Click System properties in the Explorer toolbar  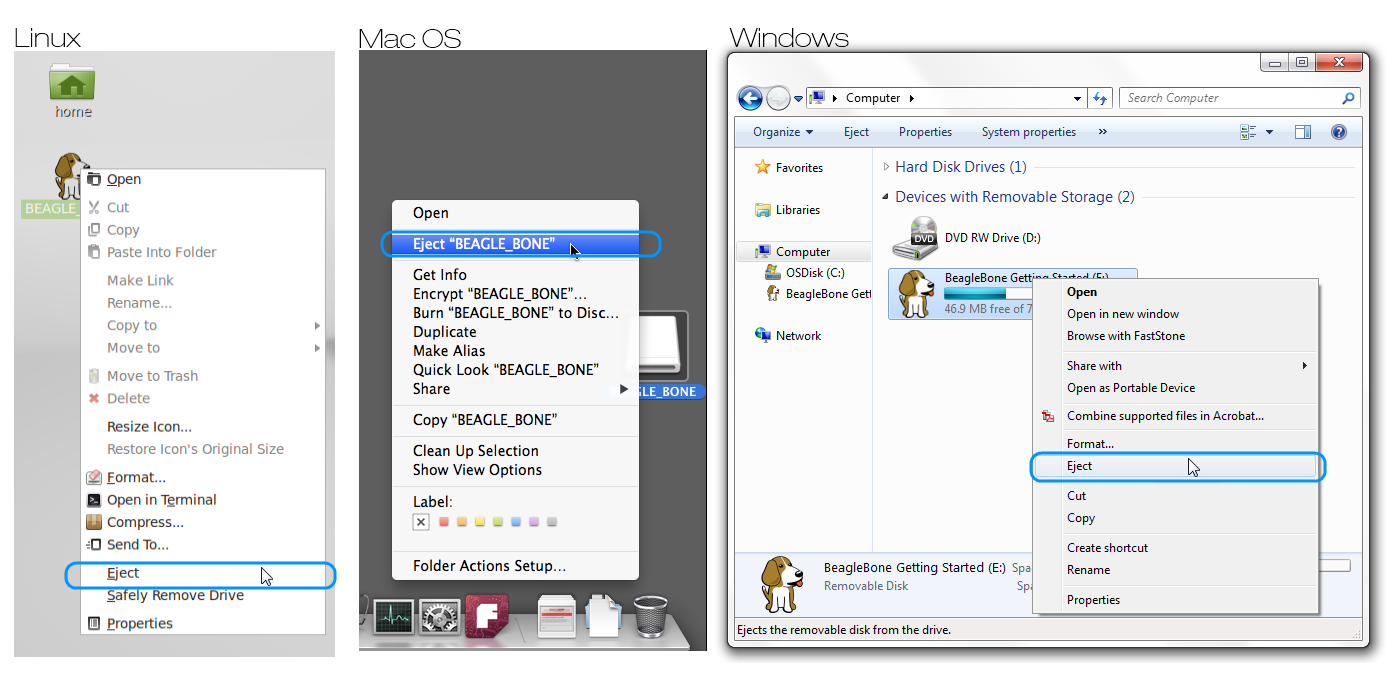pos(1028,132)
